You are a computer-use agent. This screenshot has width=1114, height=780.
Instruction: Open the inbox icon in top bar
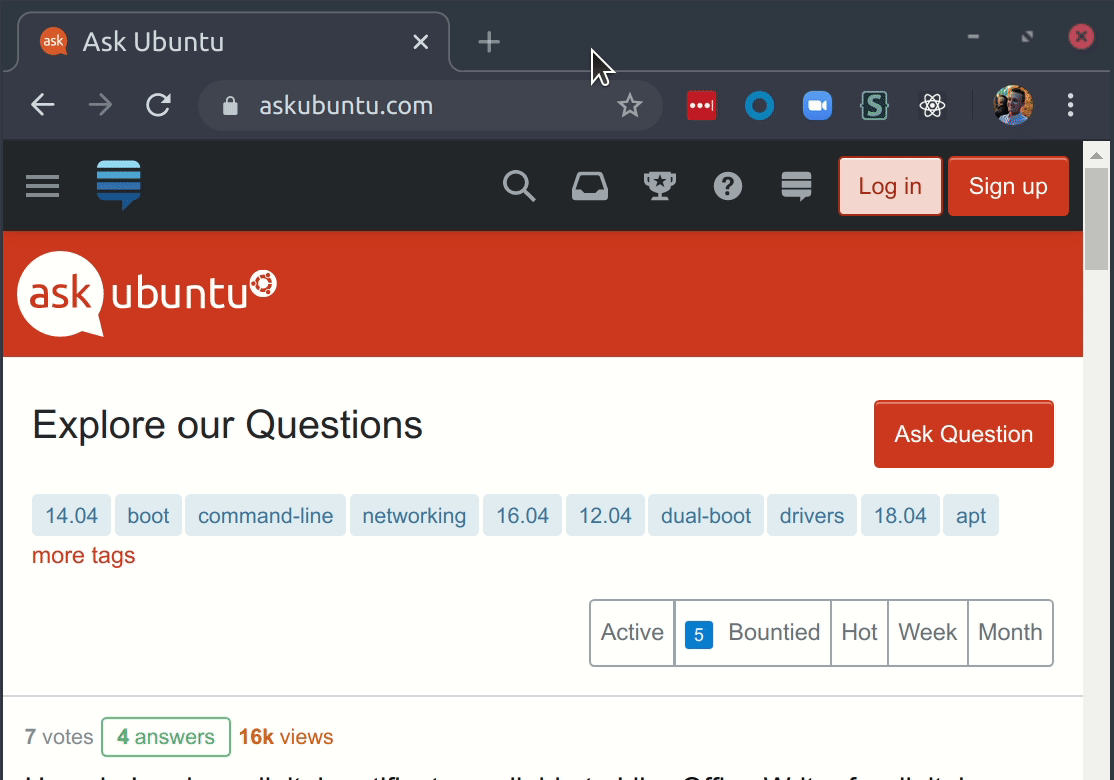pos(590,186)
